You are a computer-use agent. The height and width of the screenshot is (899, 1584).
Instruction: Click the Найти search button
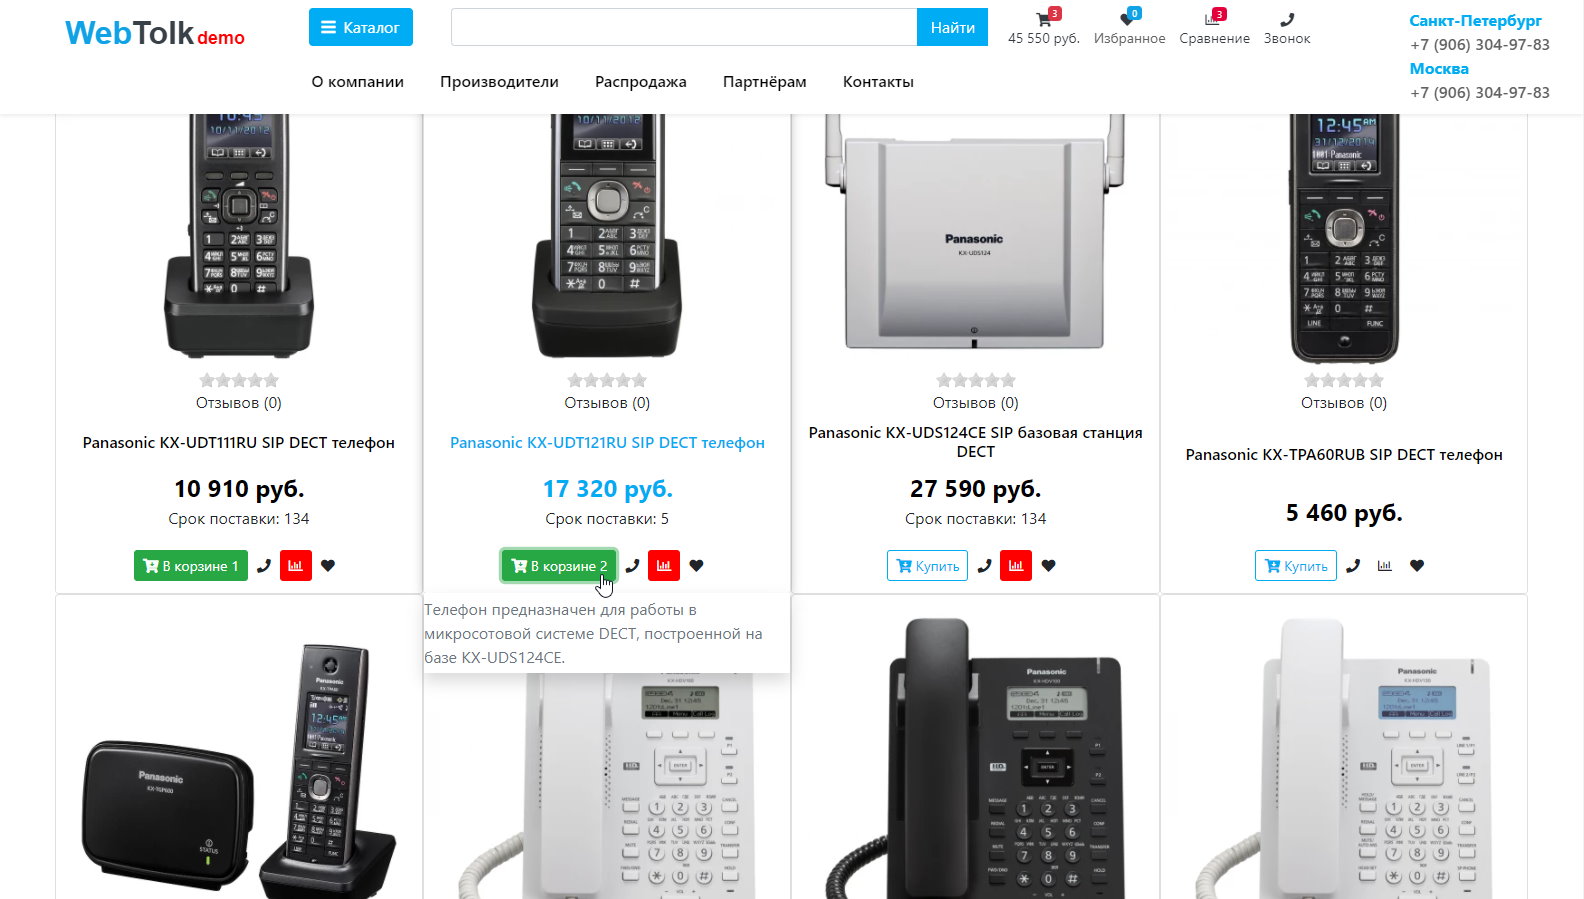point(952,27)
